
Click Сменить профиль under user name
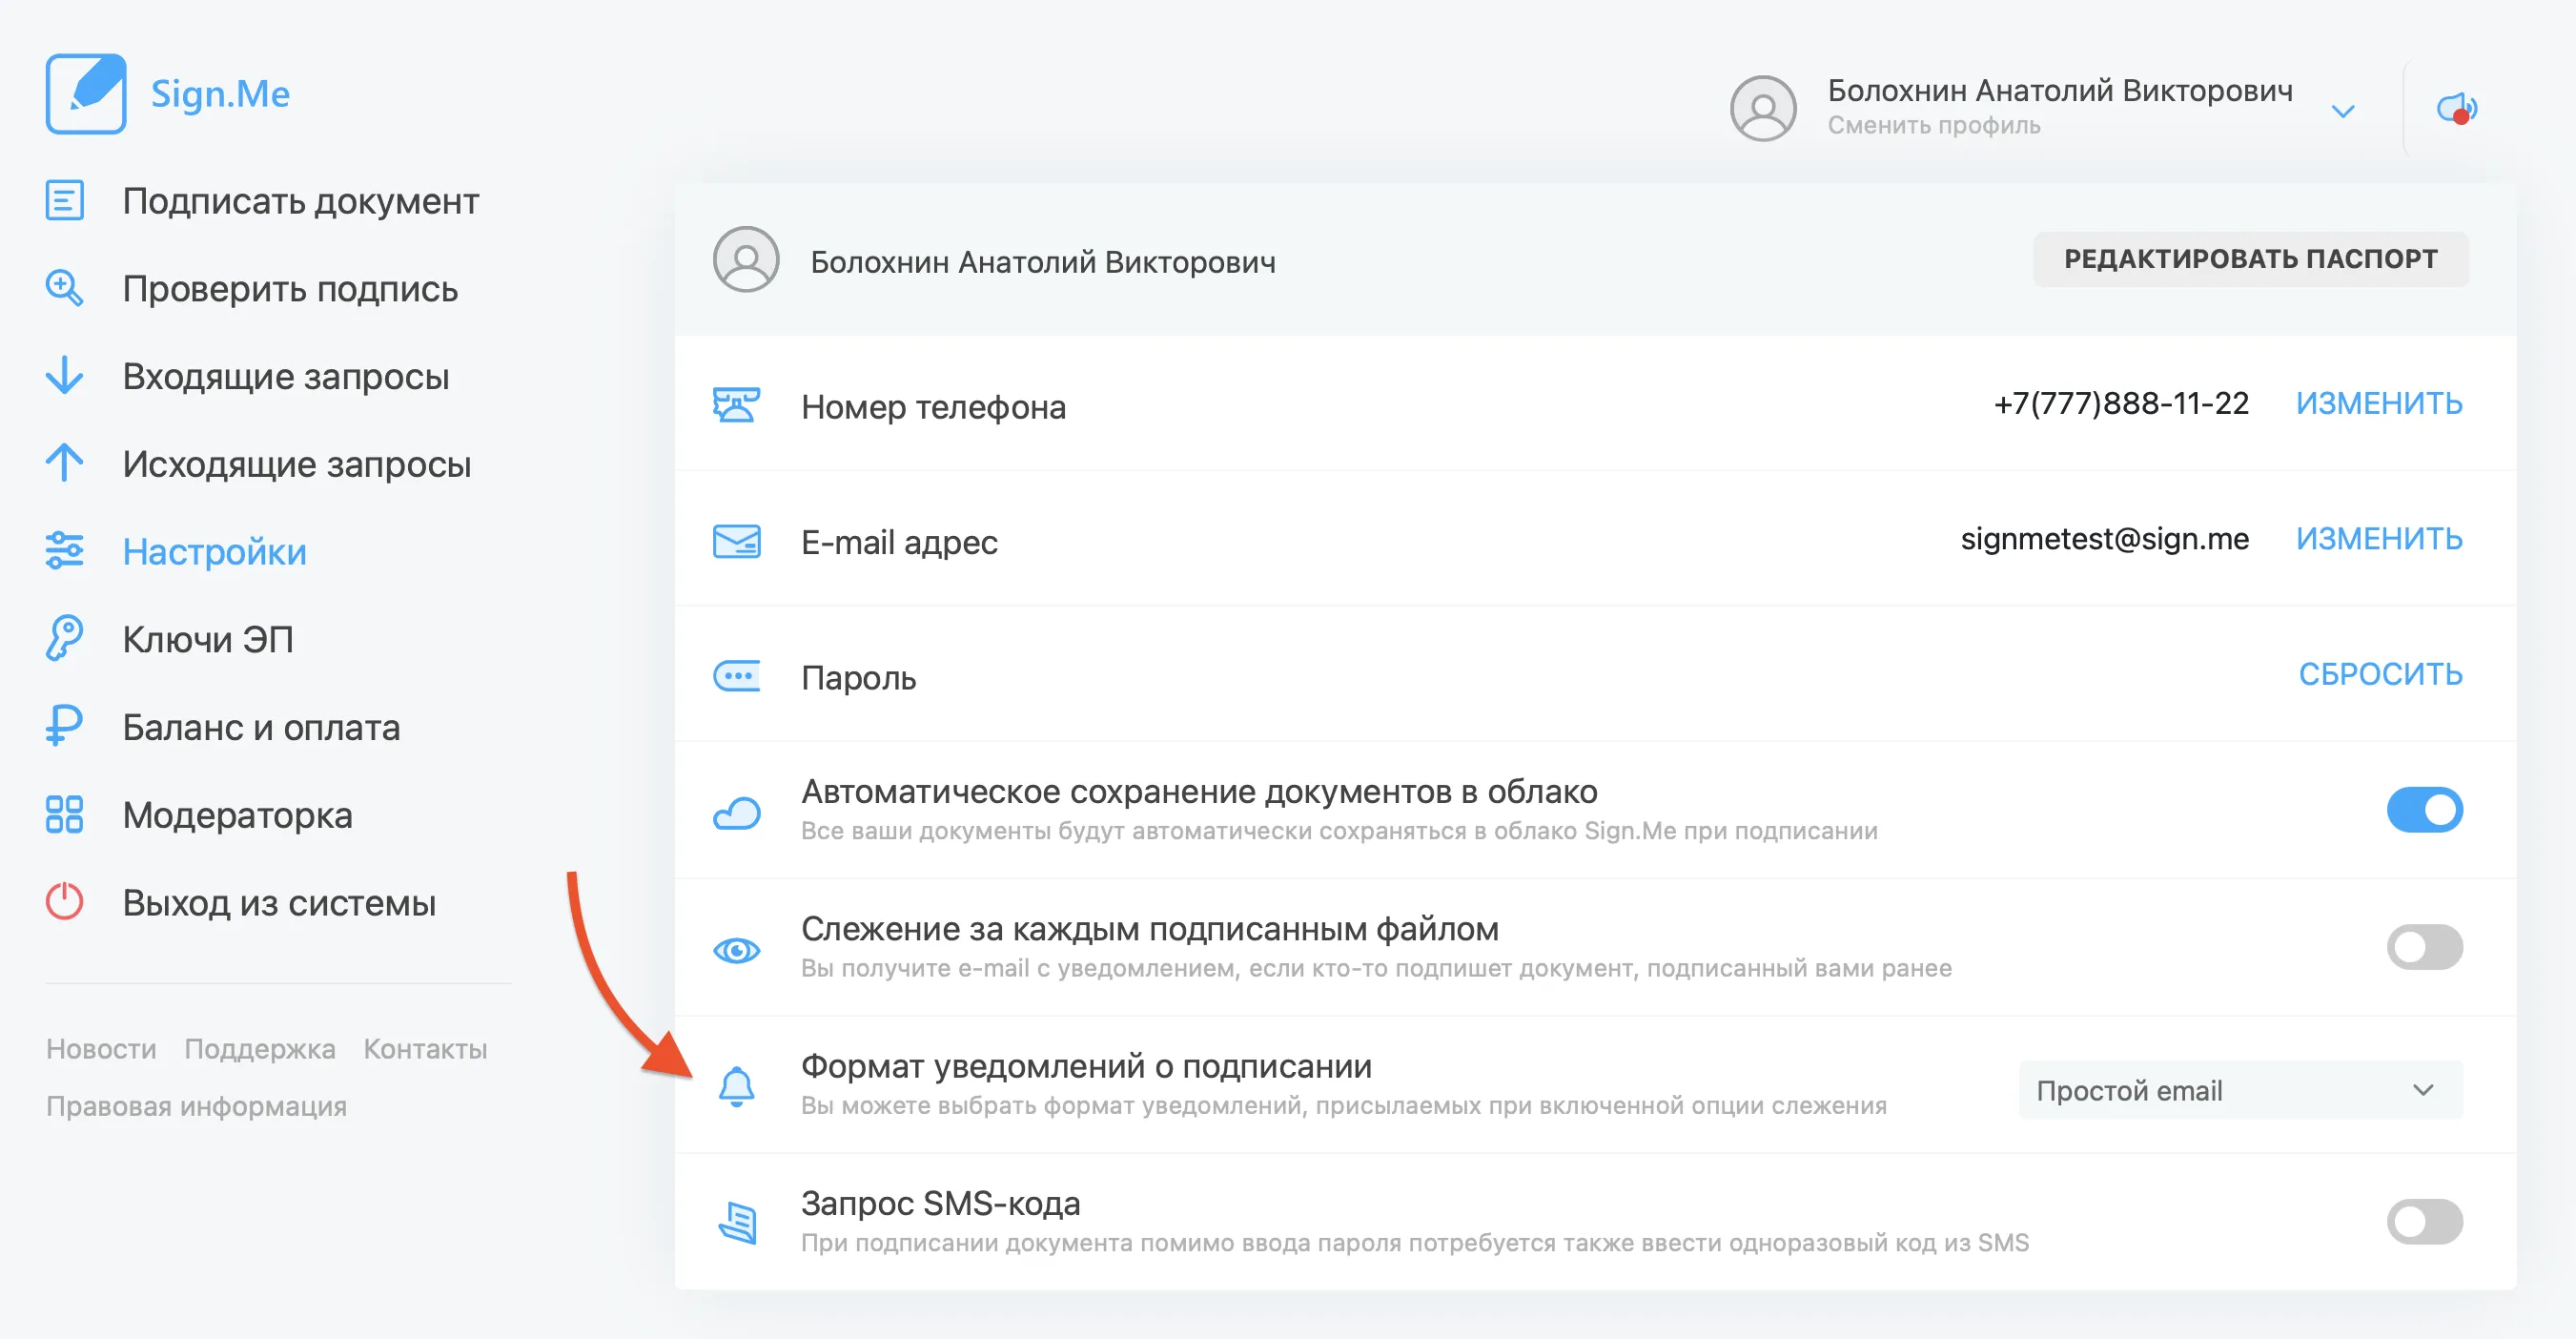(x=1933, y=125)
